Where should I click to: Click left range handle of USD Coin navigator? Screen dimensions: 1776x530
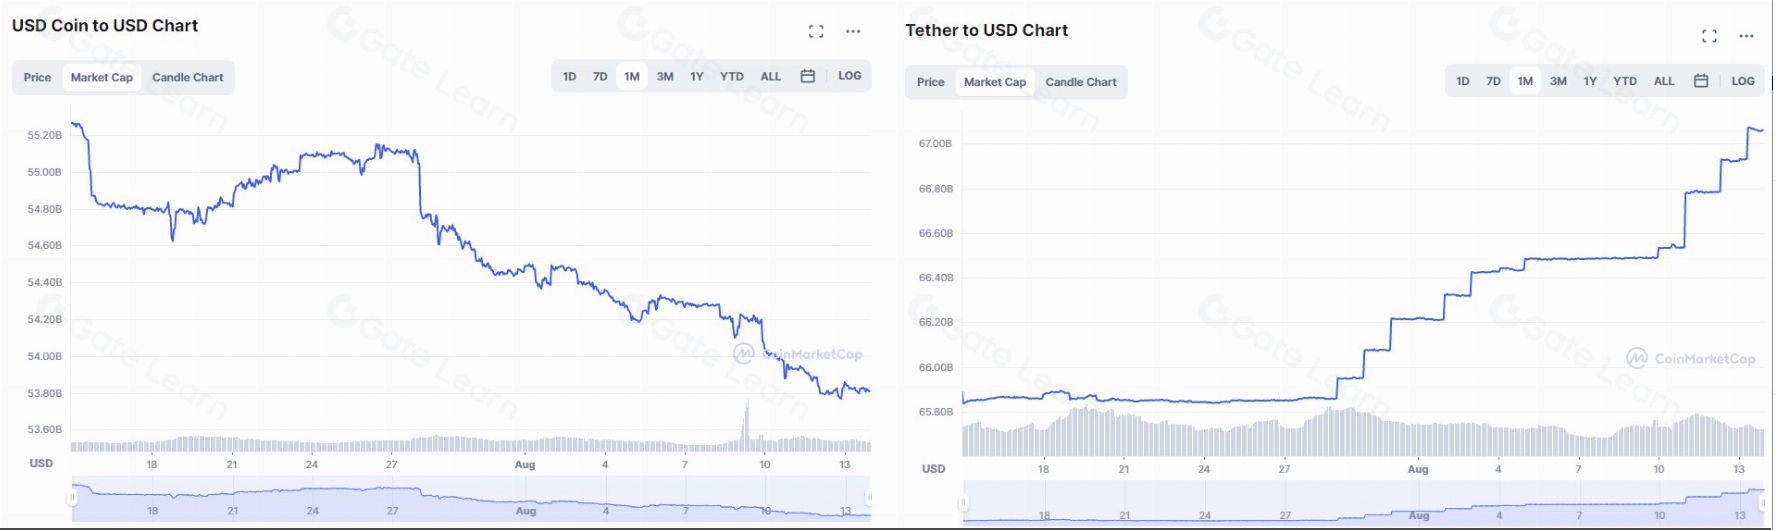72,497
